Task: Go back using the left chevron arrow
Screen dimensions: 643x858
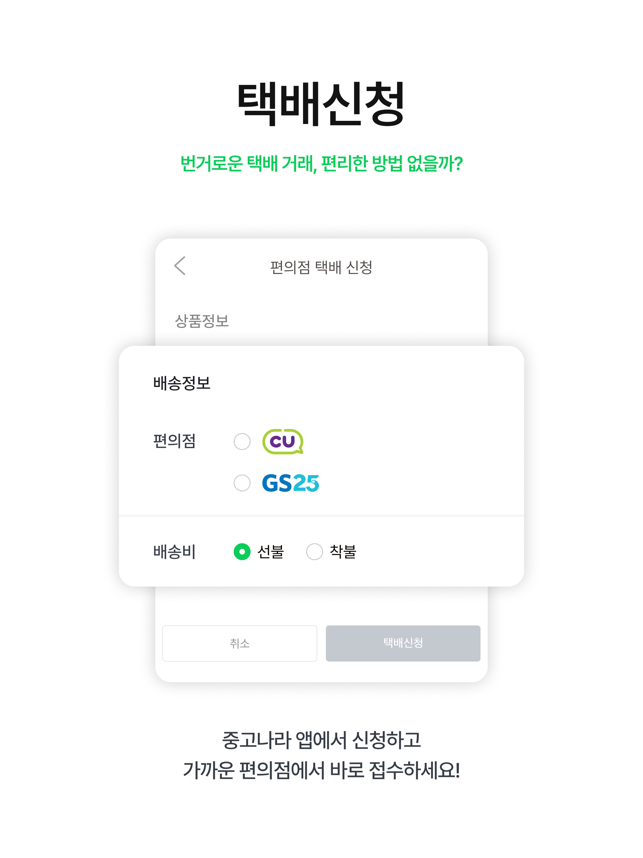Action: pos(180,265)
